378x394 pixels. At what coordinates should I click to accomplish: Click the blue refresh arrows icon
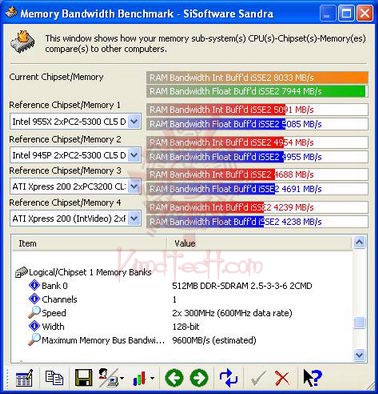tap(229, 378)
